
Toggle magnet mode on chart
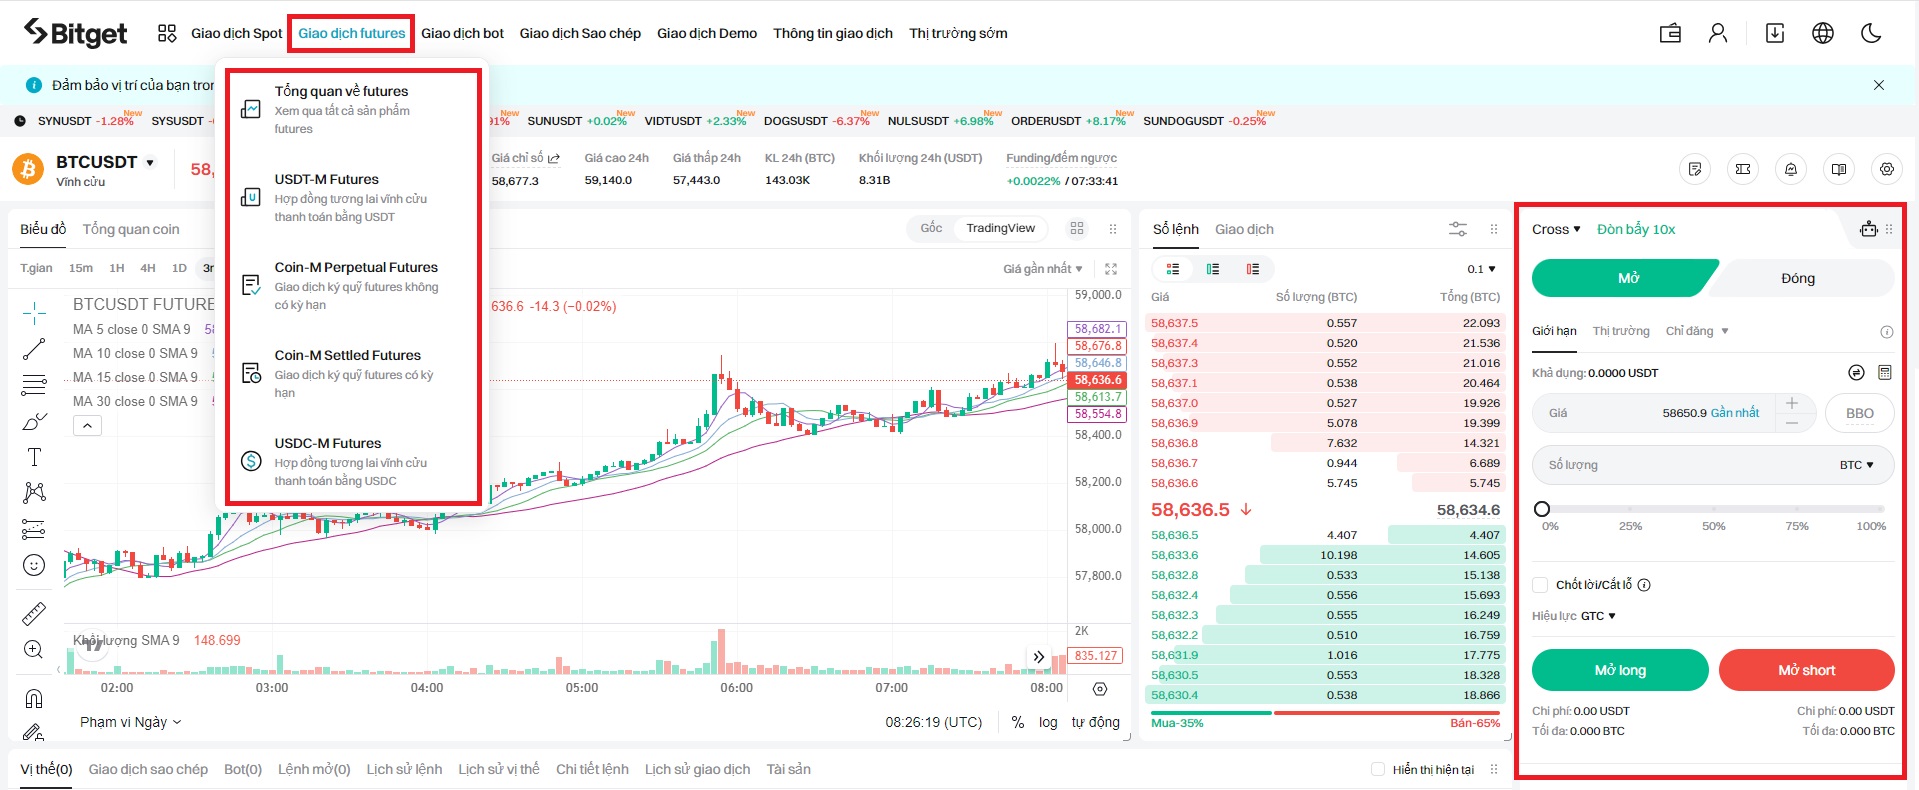point(34,698)
